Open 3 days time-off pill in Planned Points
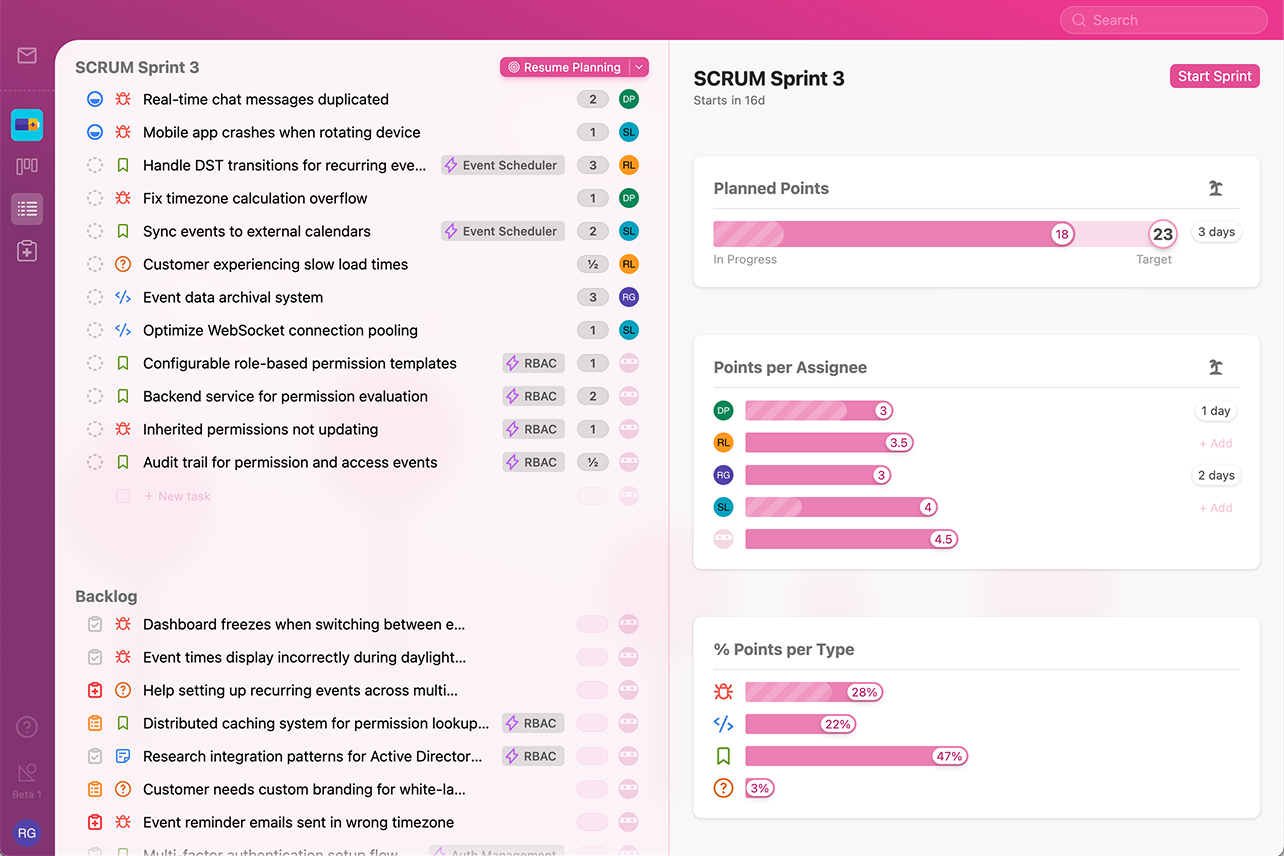Image resolution: width=1284 pixels, height=856 pixels. click(x=1216, y=232)
